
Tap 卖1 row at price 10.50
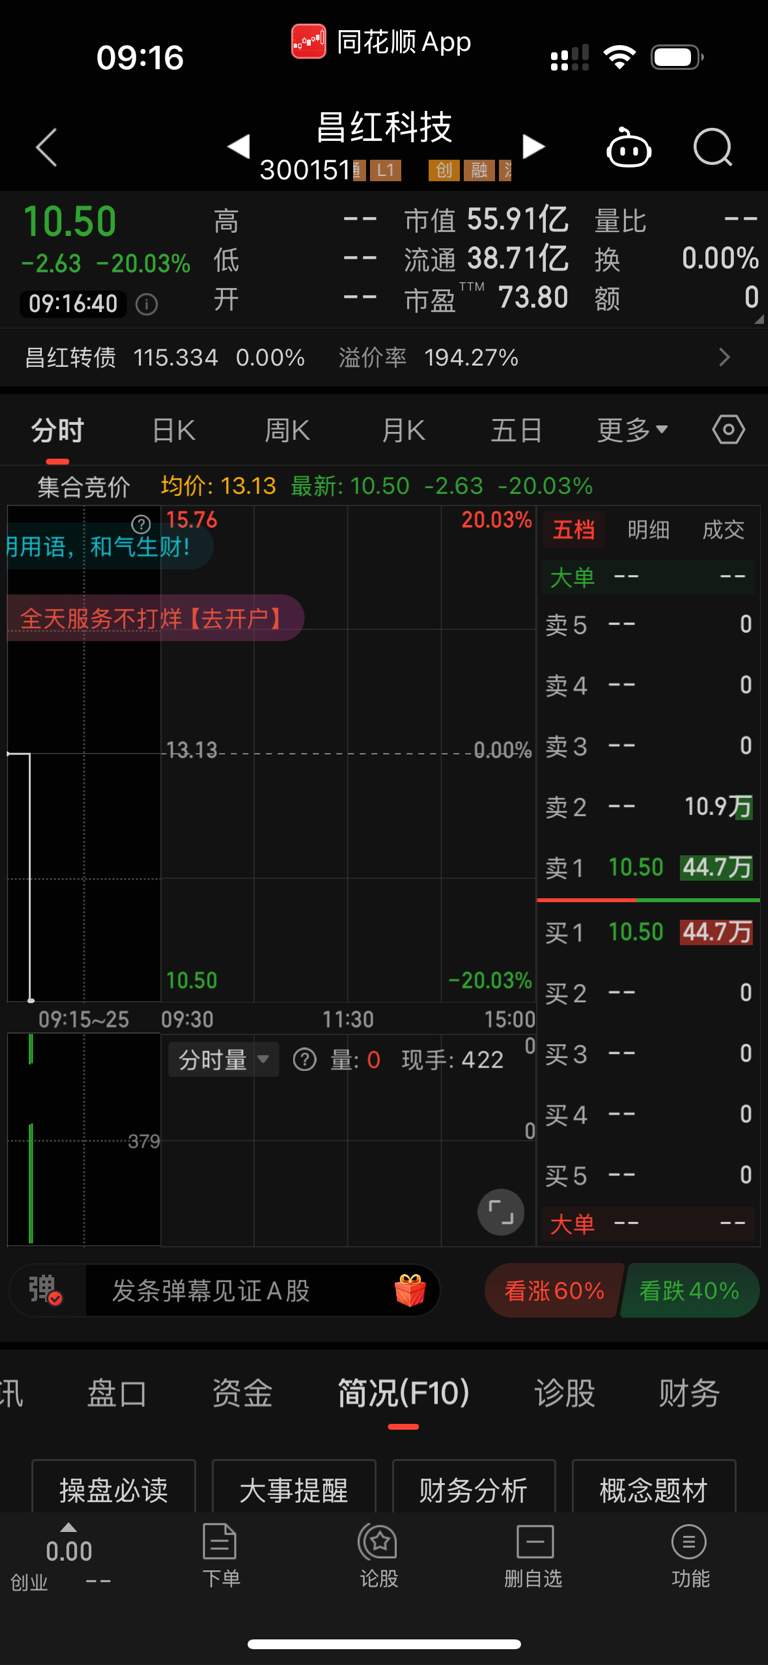(649, 867)
